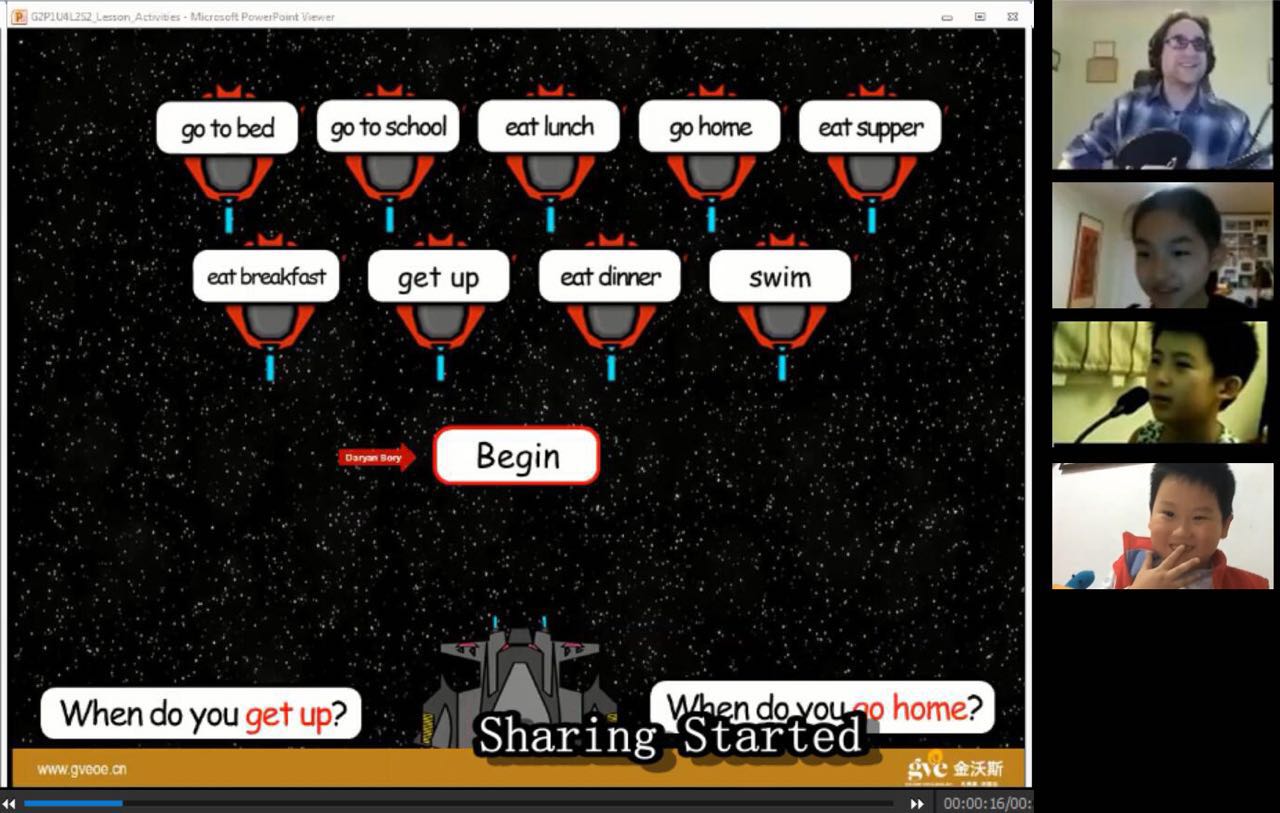Image resolution: width=1280 pixels, height=813 pixels.
Task: Pick the 'eat breakfast' word card
Action: (266, 277)
